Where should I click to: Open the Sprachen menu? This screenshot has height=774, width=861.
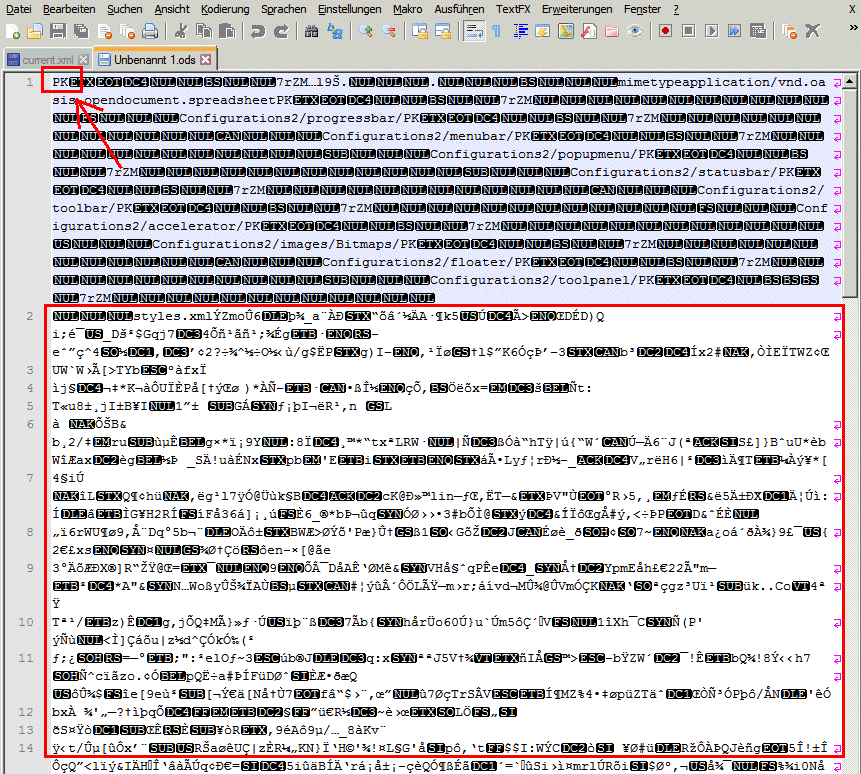283,9
